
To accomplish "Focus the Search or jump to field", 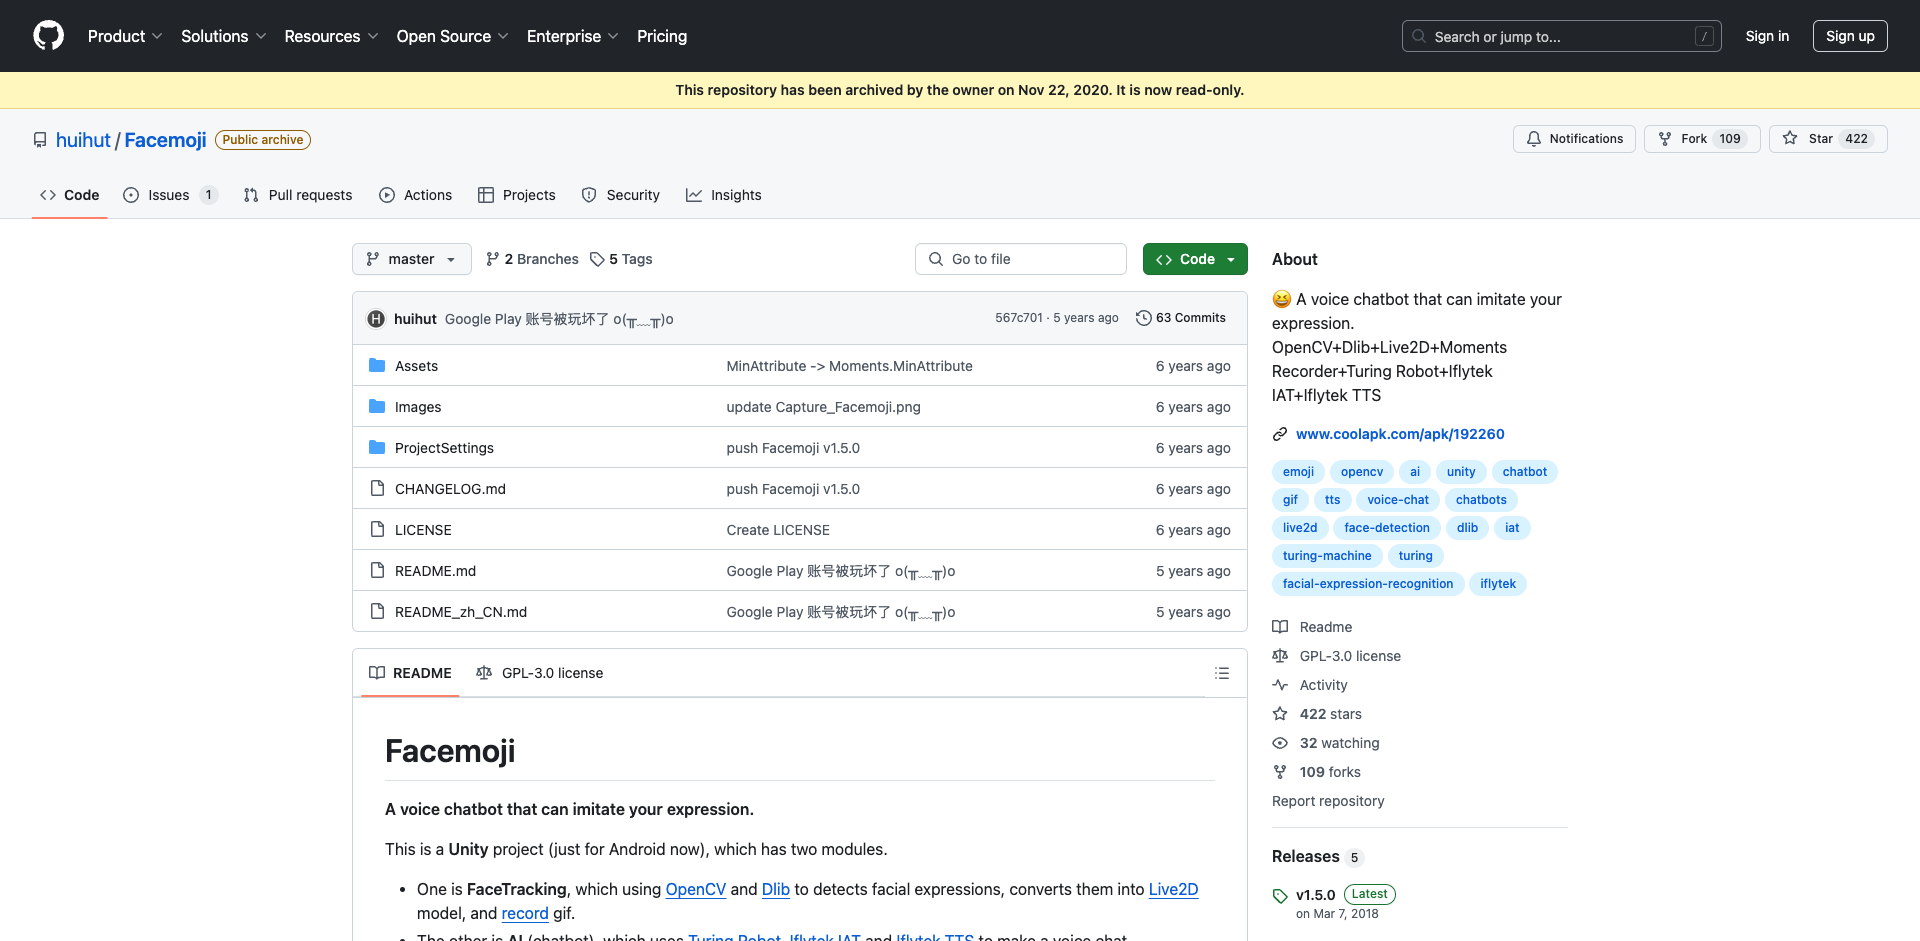I will click(1561, 36).
